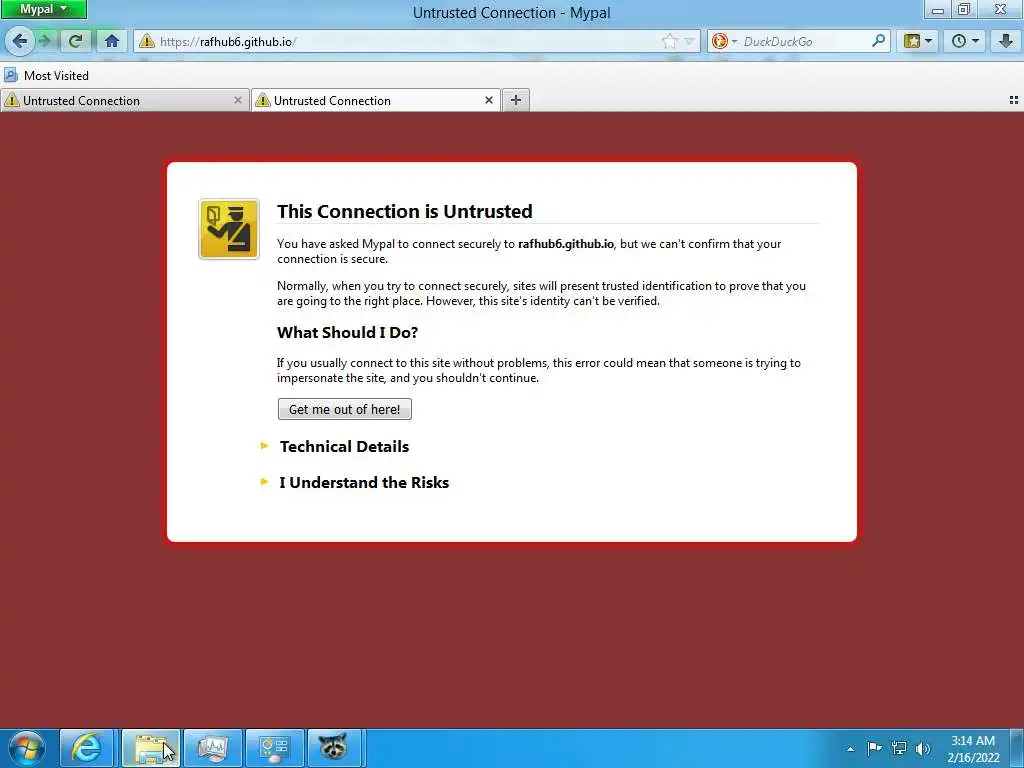The width and height of the screenshot is (1024, 768).
Task: Close the first Untrusted Connection tab
Action: click(x=238, y=100)
